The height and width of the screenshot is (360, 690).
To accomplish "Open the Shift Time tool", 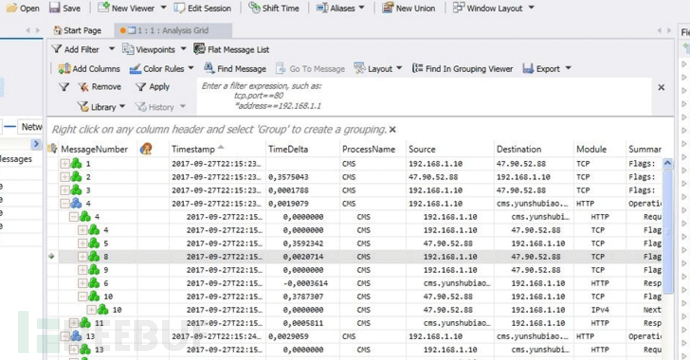I will tap(274, 8).
